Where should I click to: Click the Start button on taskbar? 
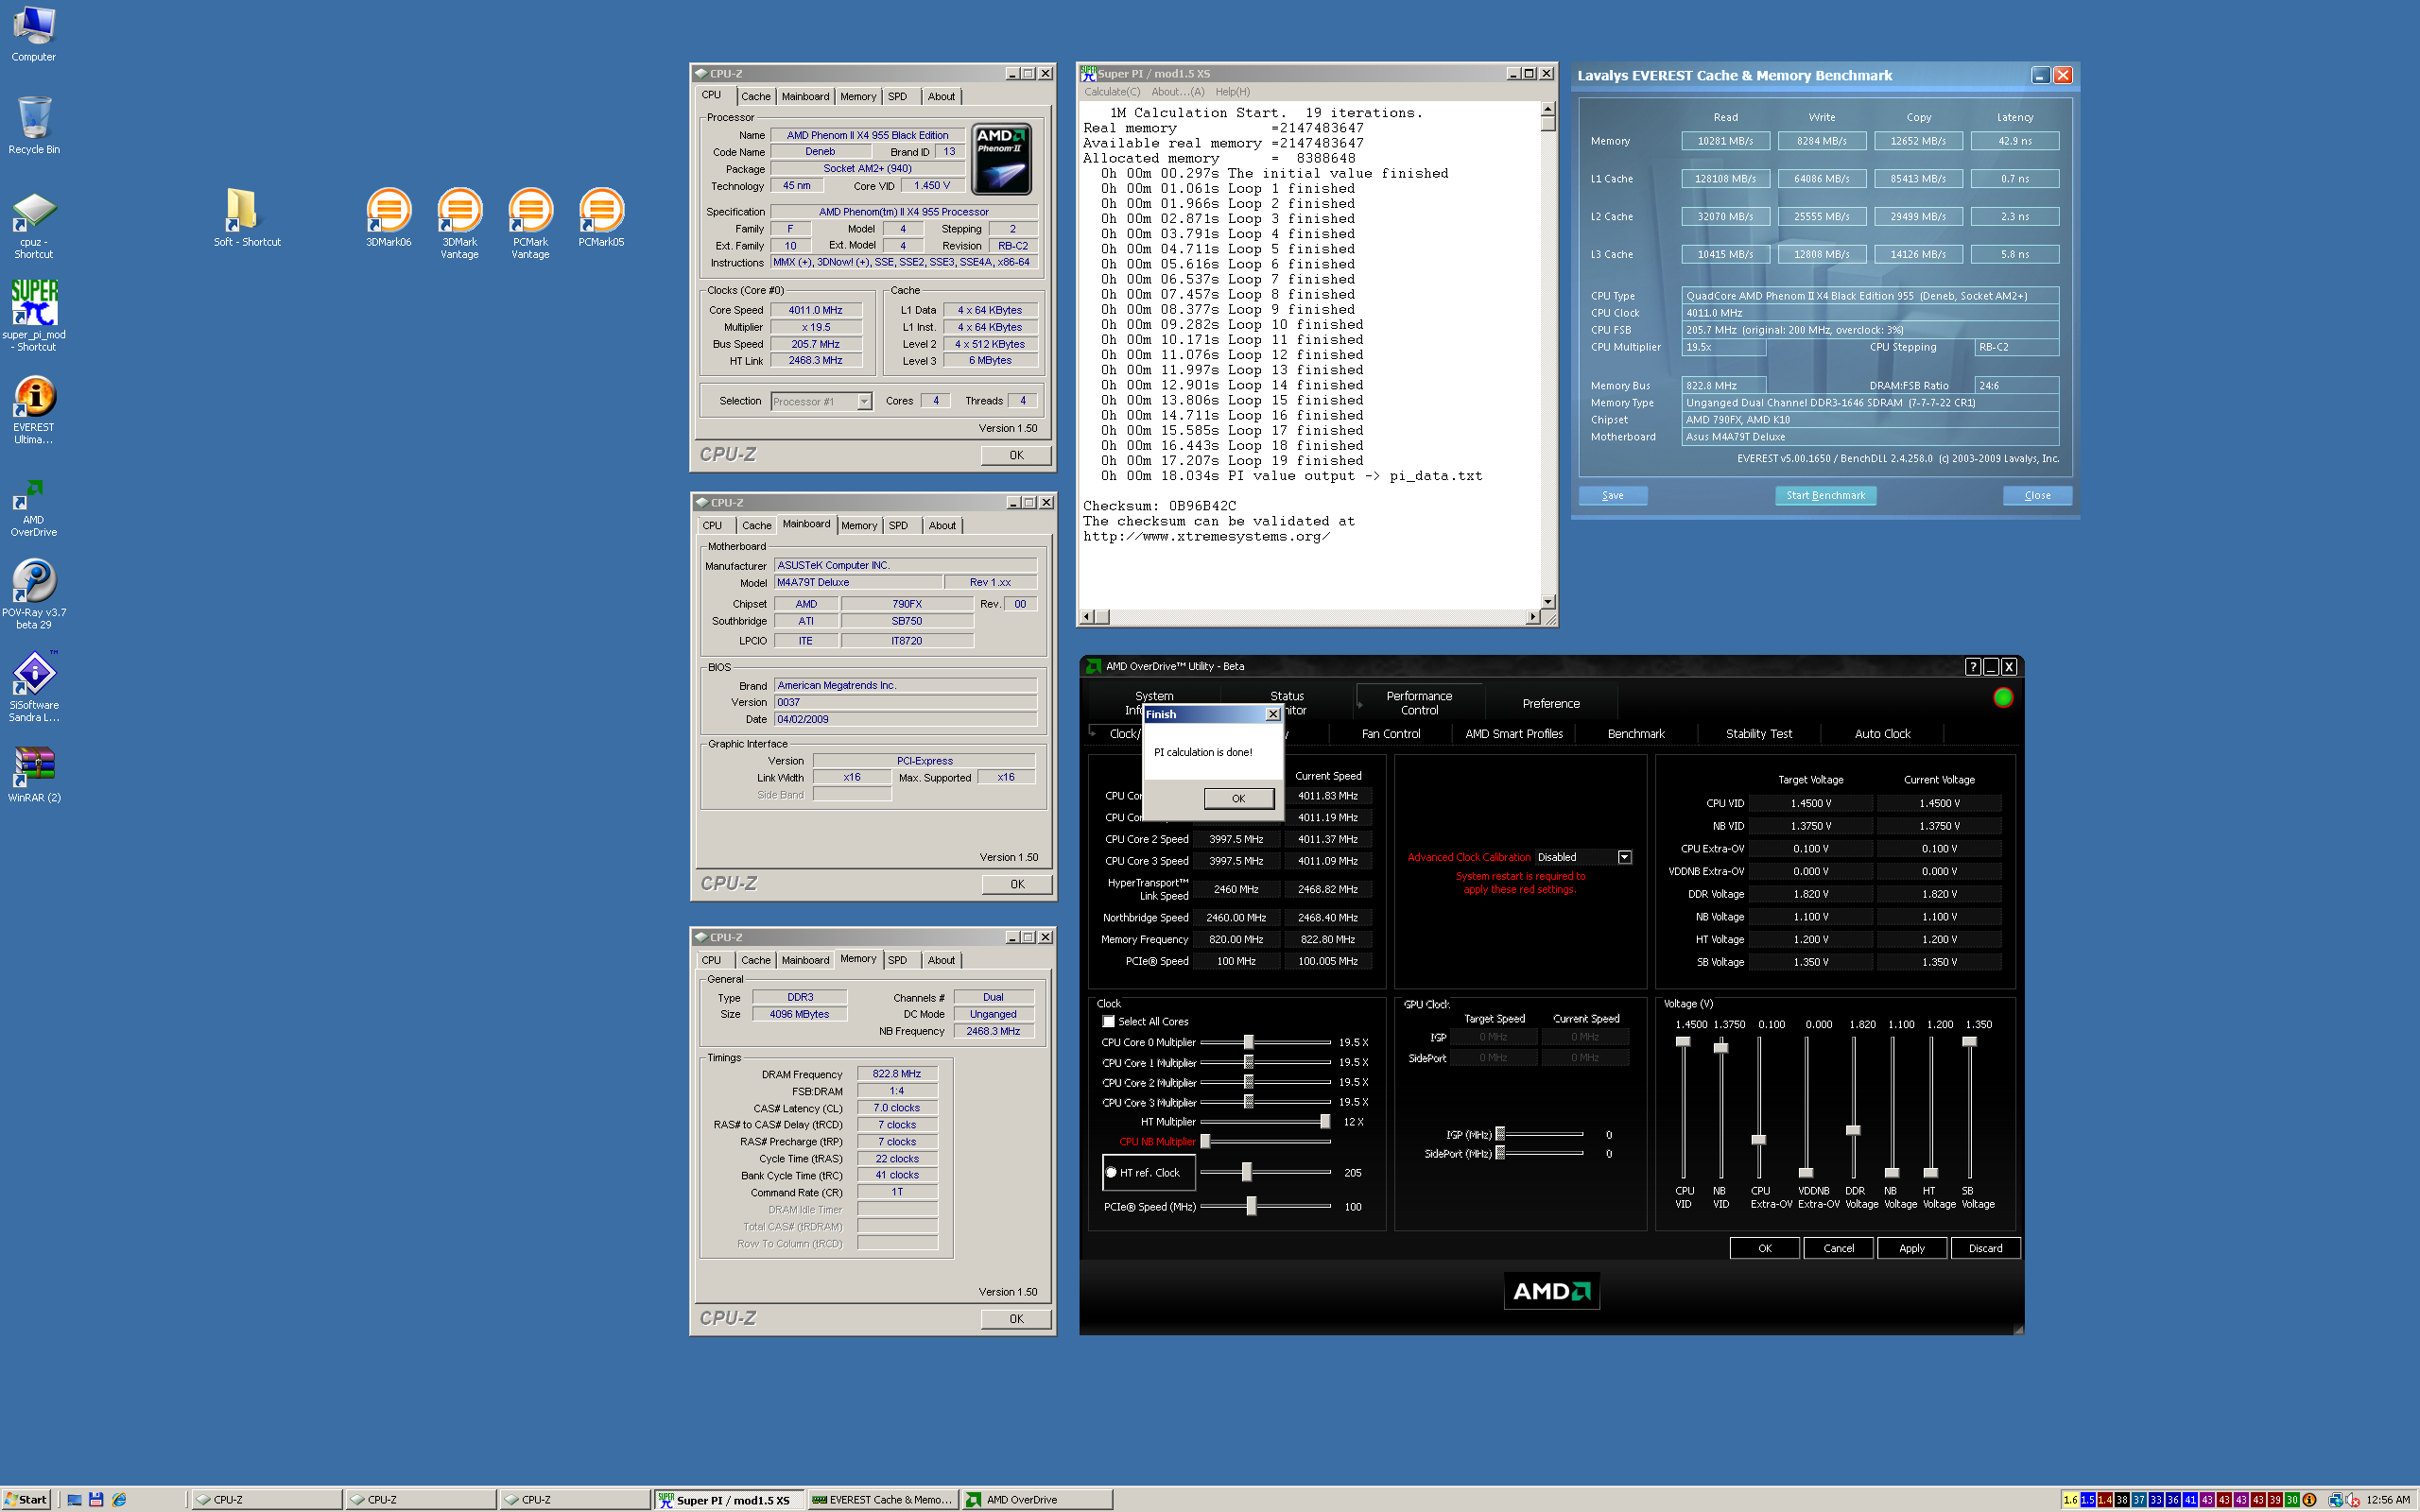(25, 1499)
